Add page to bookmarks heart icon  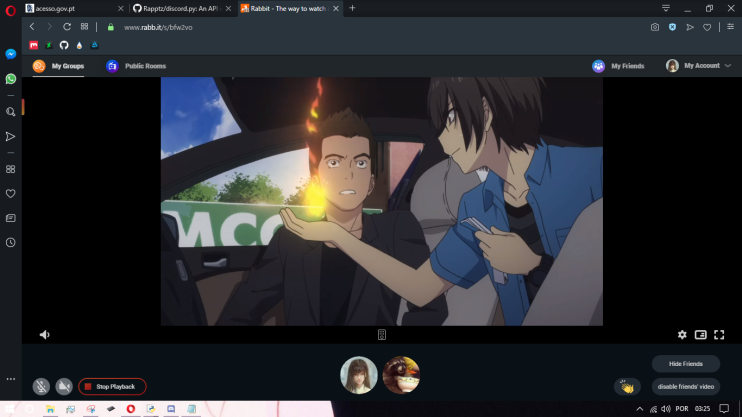707,27
